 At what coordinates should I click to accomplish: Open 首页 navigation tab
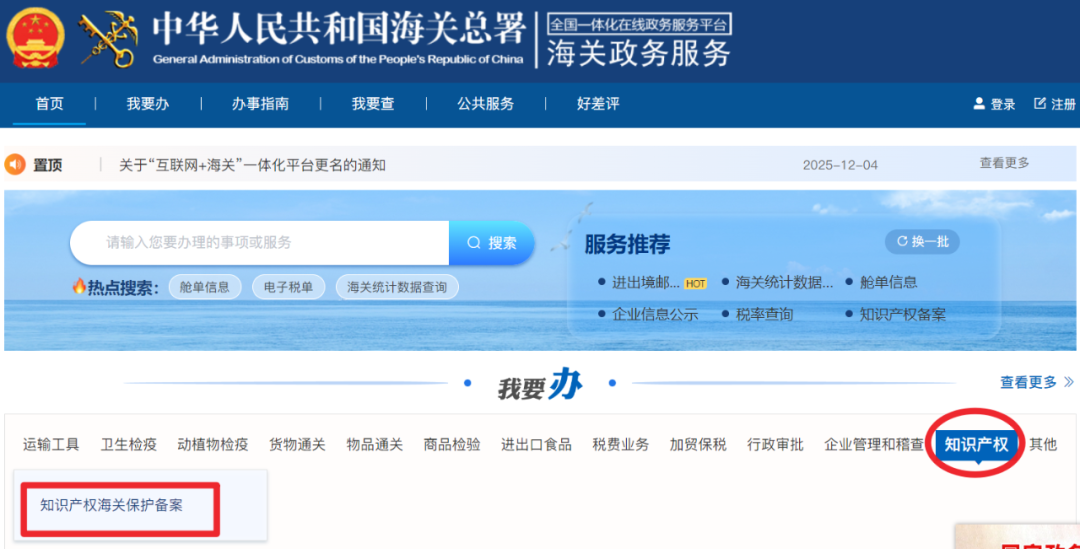coord(49,104)
